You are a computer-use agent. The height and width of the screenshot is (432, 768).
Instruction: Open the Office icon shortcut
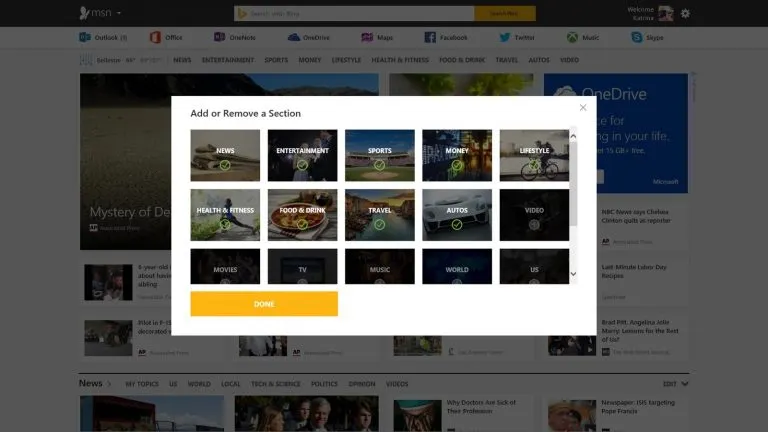pyautogui.click(x=155, y=37)
